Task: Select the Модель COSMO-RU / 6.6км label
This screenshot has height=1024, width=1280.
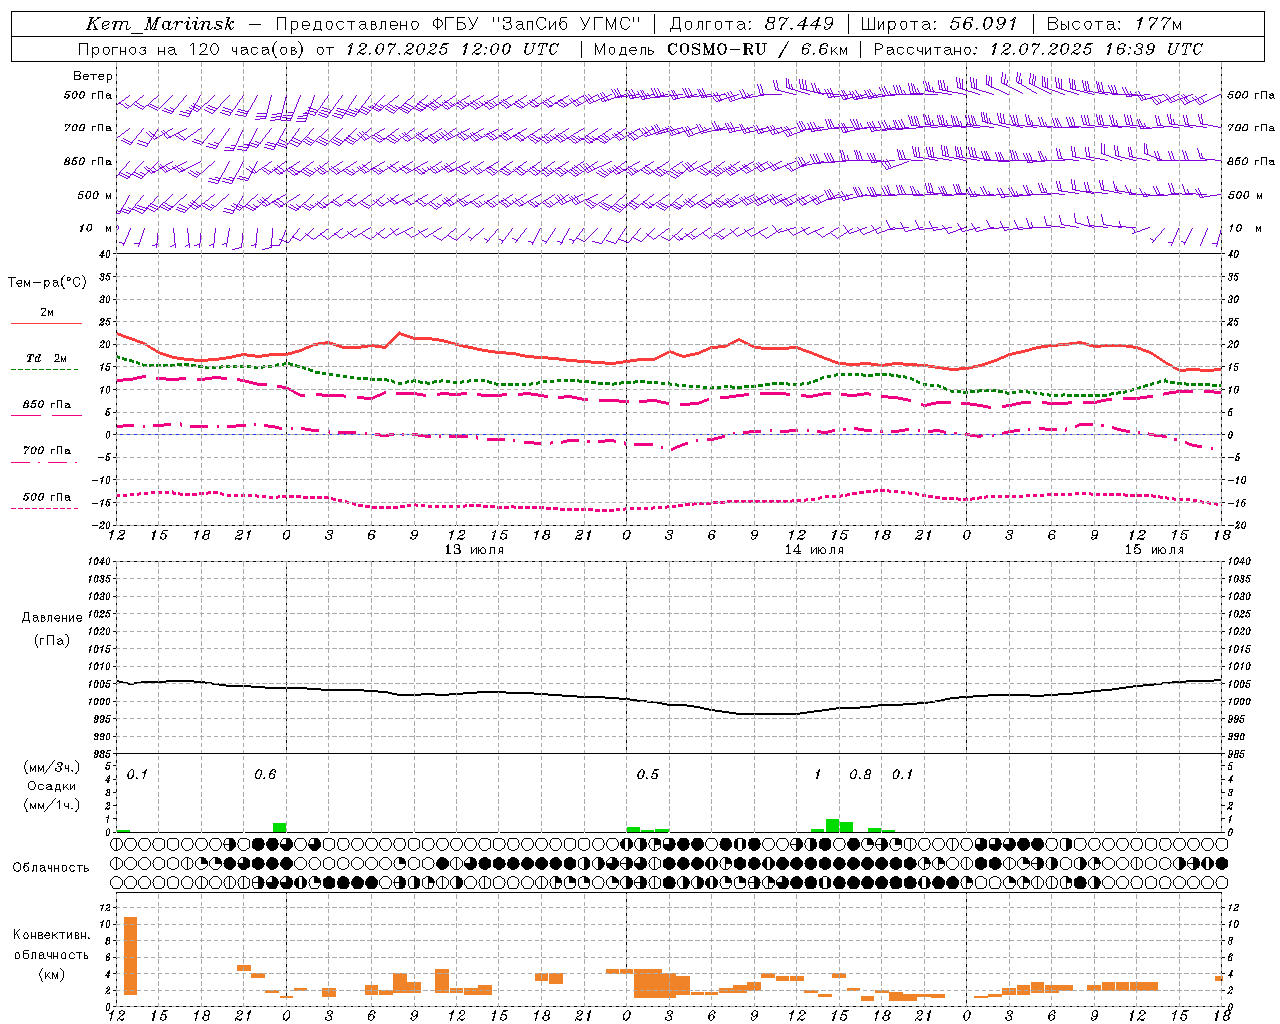Action: [x=721, y=49]
